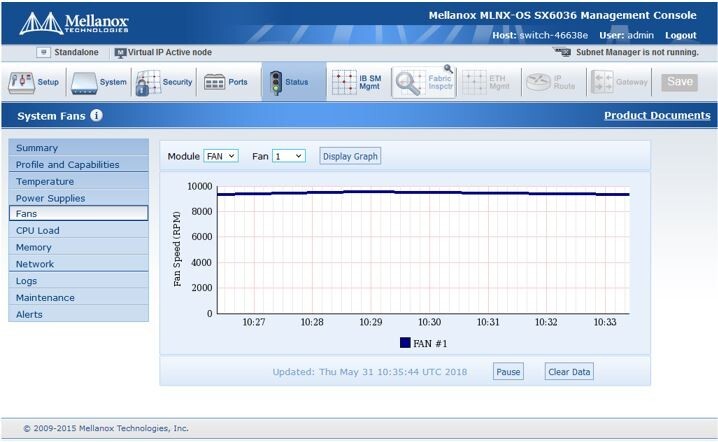The image size is (718, 442).
Task: Click the Setup tab label
Action: click(48, 82)
